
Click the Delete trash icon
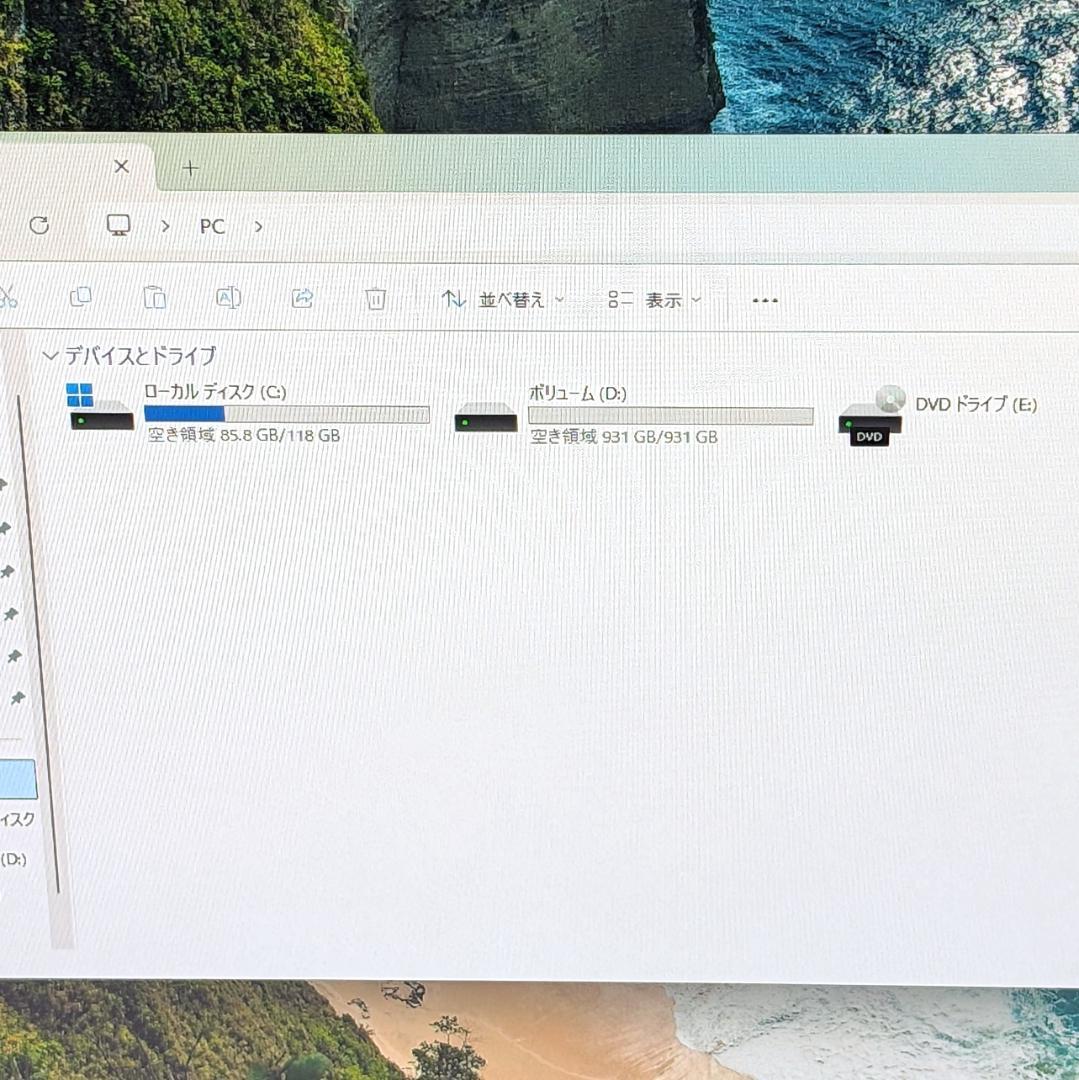coord(375,298)
